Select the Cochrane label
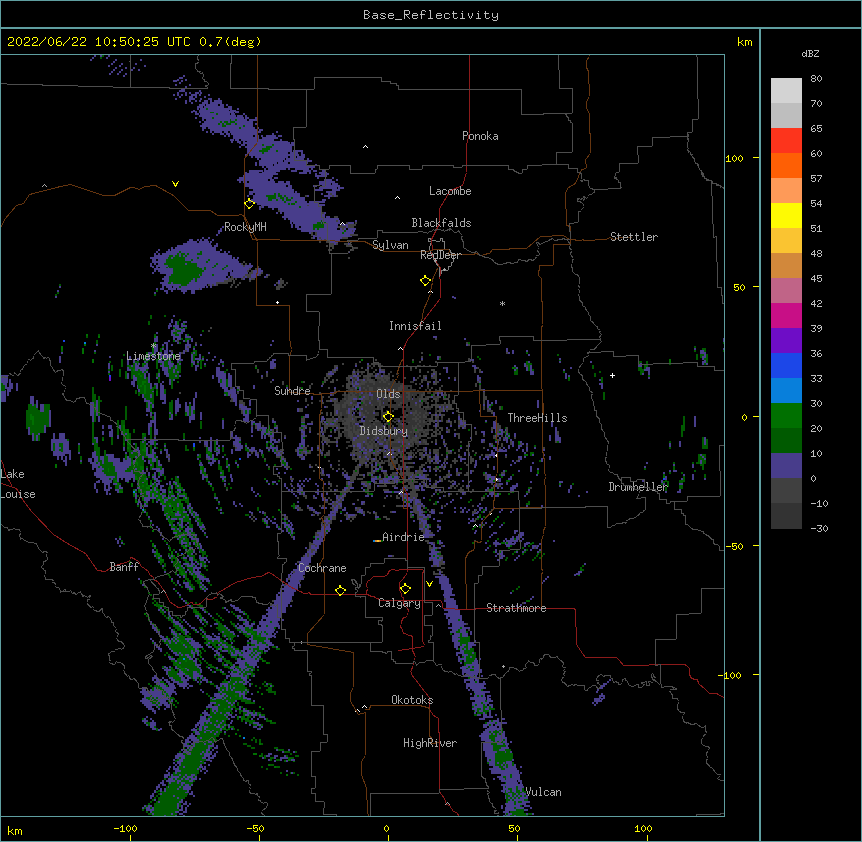 322,568
